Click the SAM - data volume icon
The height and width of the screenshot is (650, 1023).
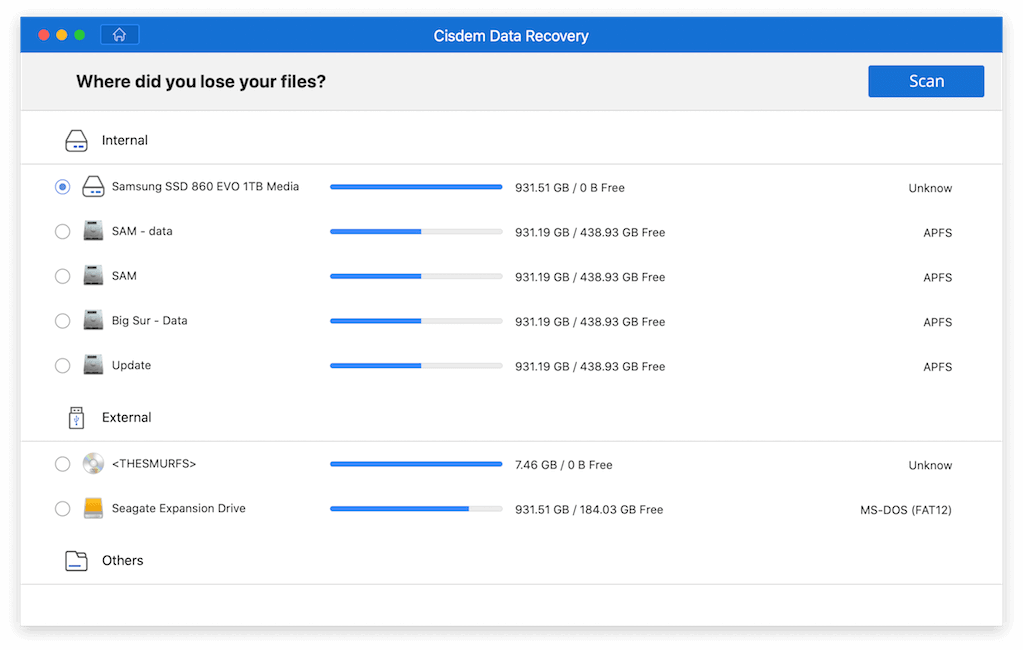pos(93,231)
